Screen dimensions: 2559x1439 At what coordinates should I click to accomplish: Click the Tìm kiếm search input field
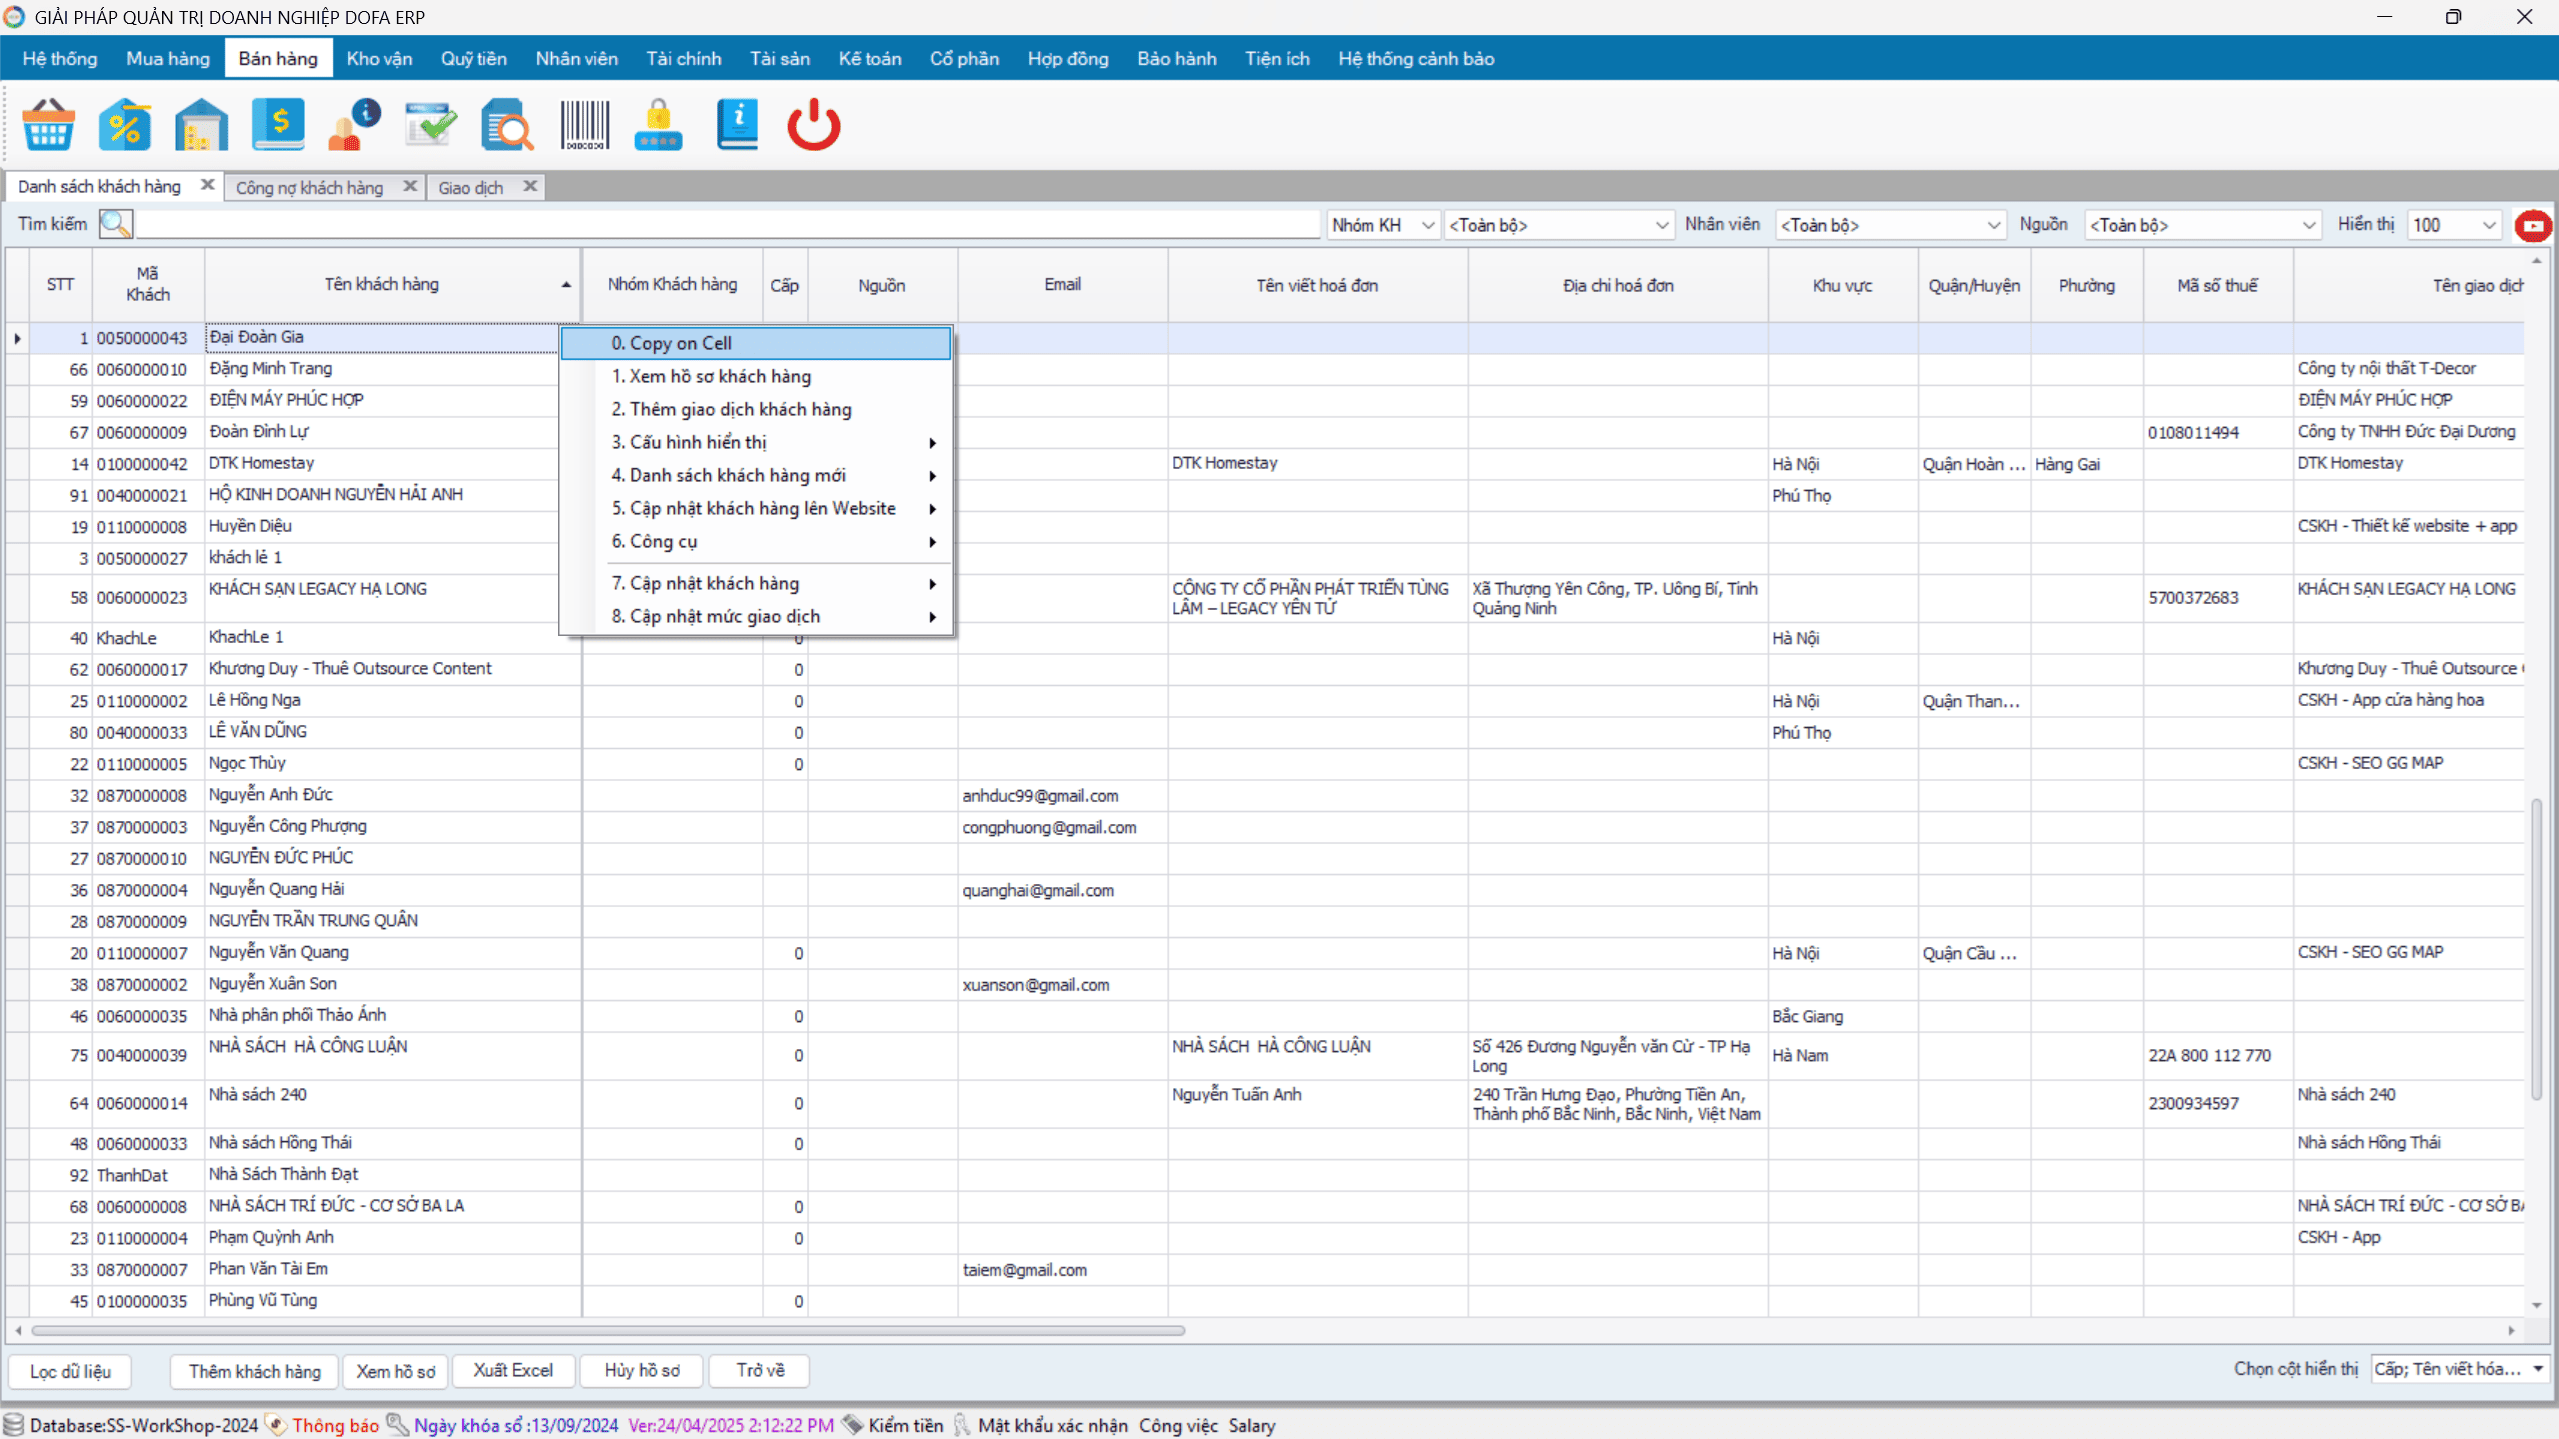pyautogui.click(x=728, y=224)
